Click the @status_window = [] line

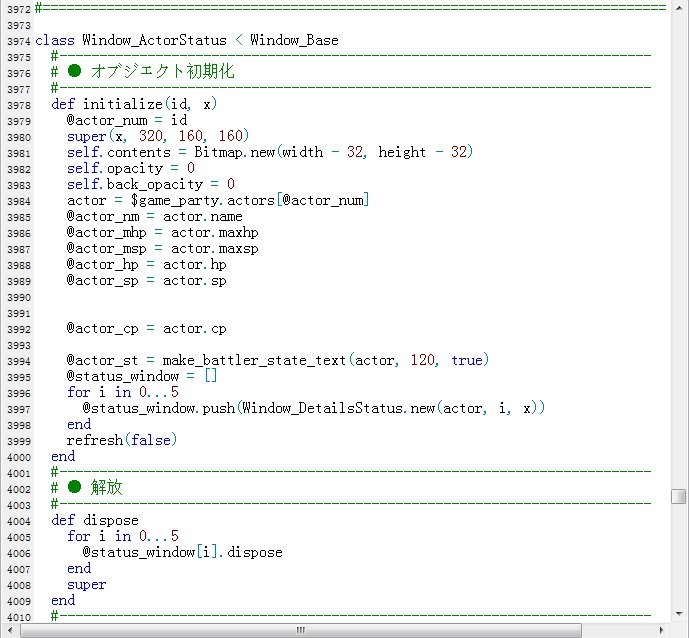[x=142, y=377]
